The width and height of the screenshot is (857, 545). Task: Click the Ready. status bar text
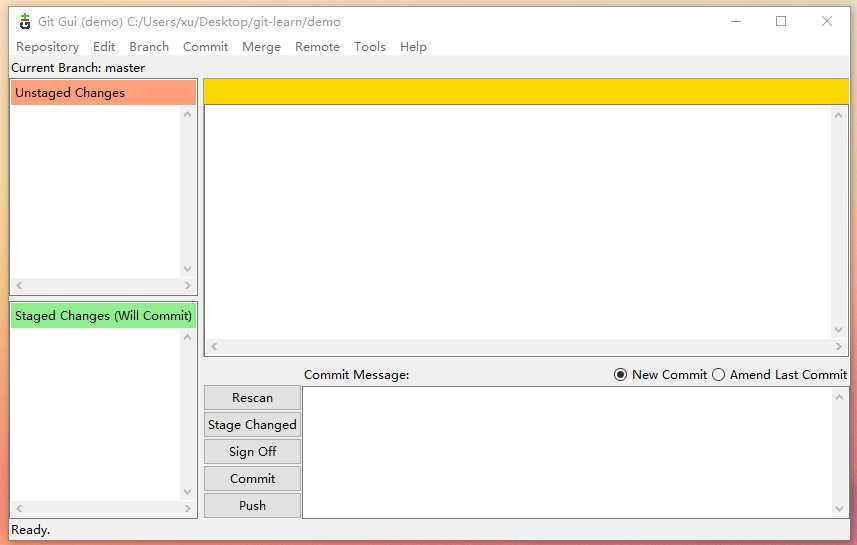tap(31, 530)
